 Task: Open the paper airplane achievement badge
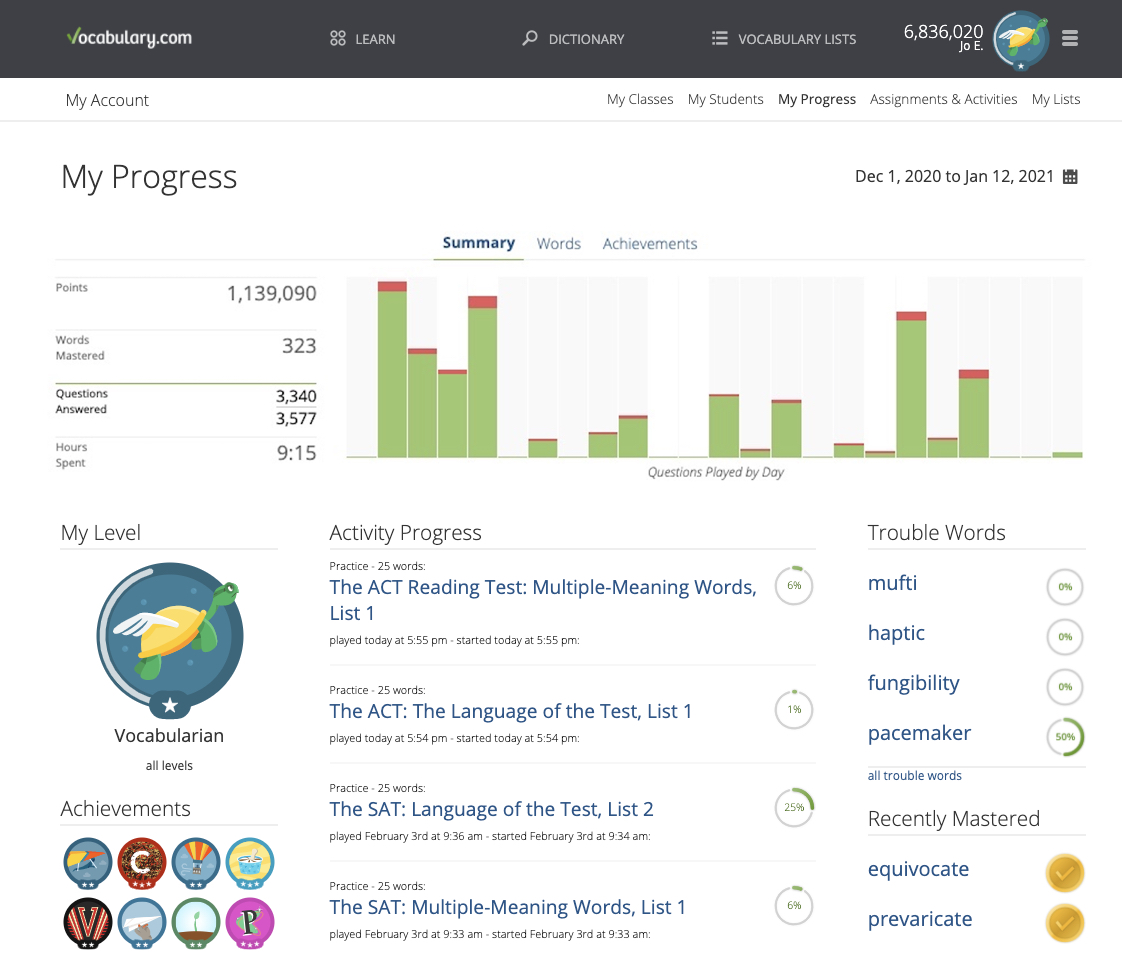click(x=141, y=922)
